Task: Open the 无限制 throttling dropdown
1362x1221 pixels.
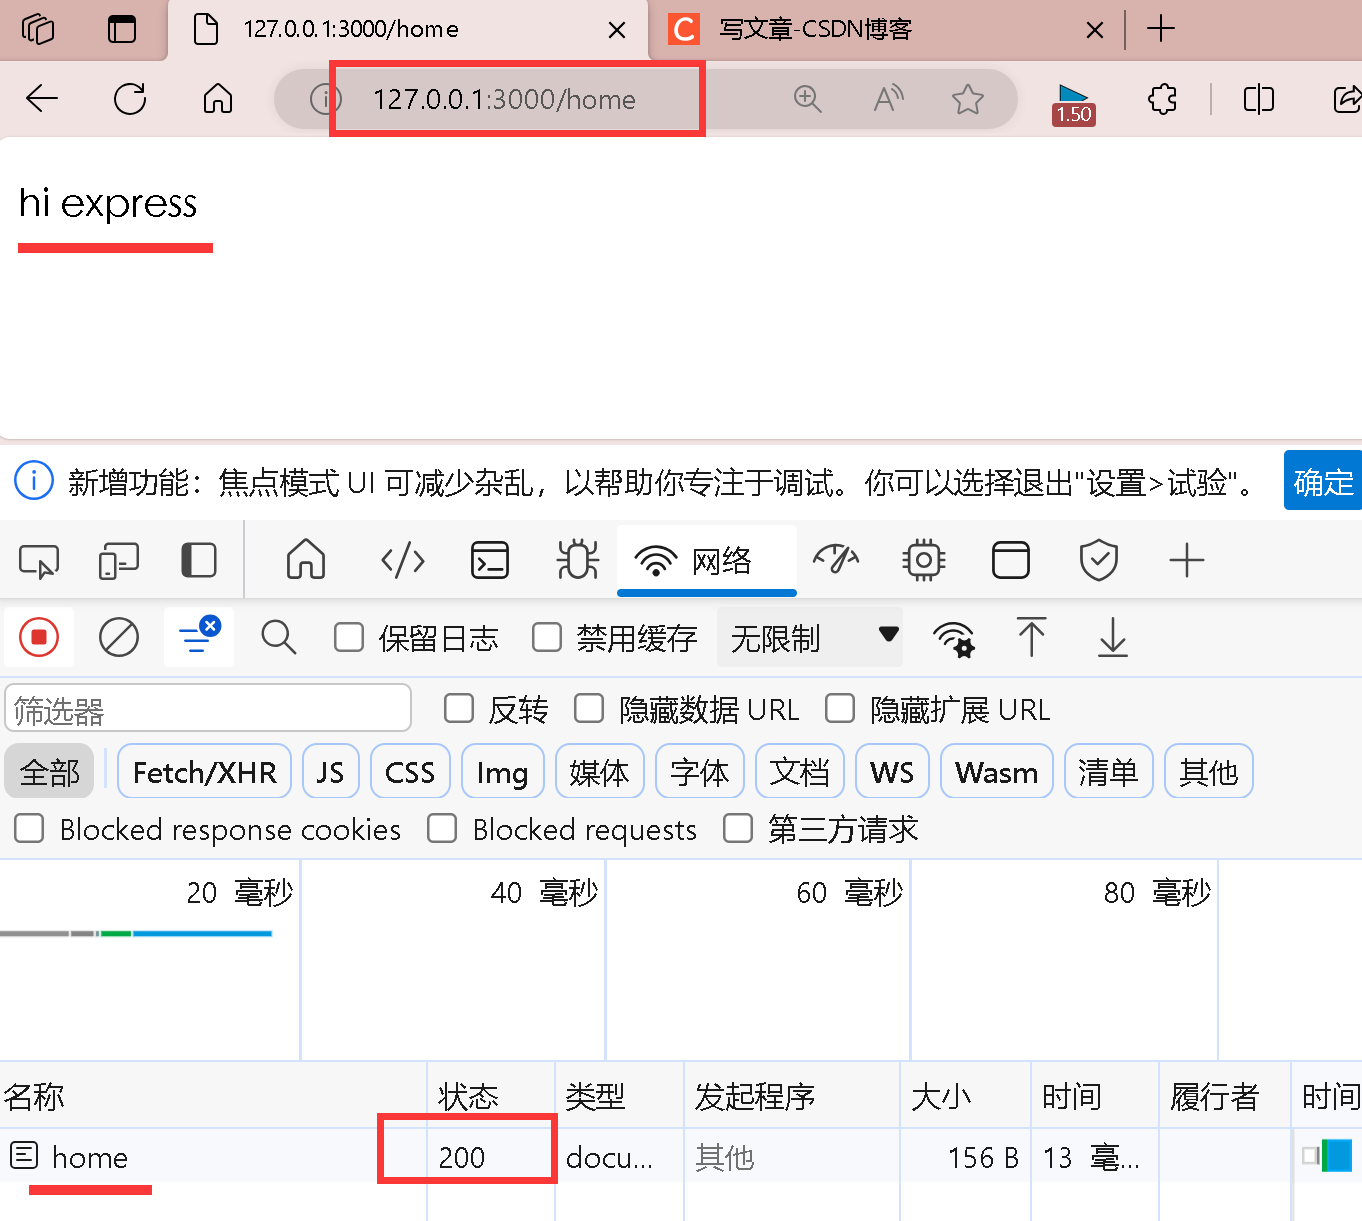Action: coord(810,637)
